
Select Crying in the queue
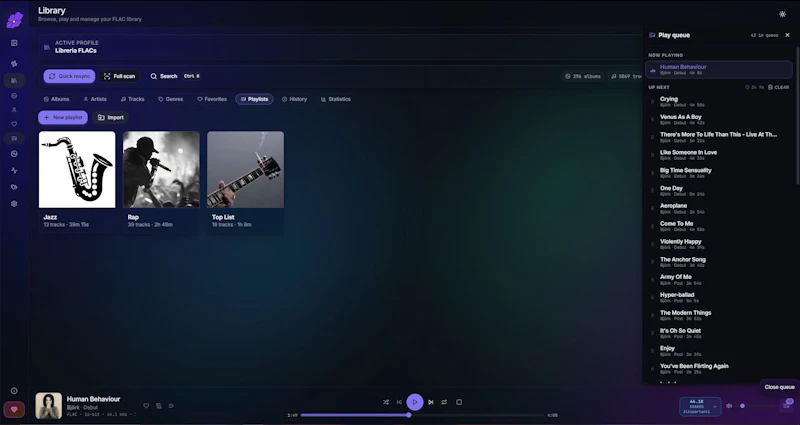coord(718,102)
